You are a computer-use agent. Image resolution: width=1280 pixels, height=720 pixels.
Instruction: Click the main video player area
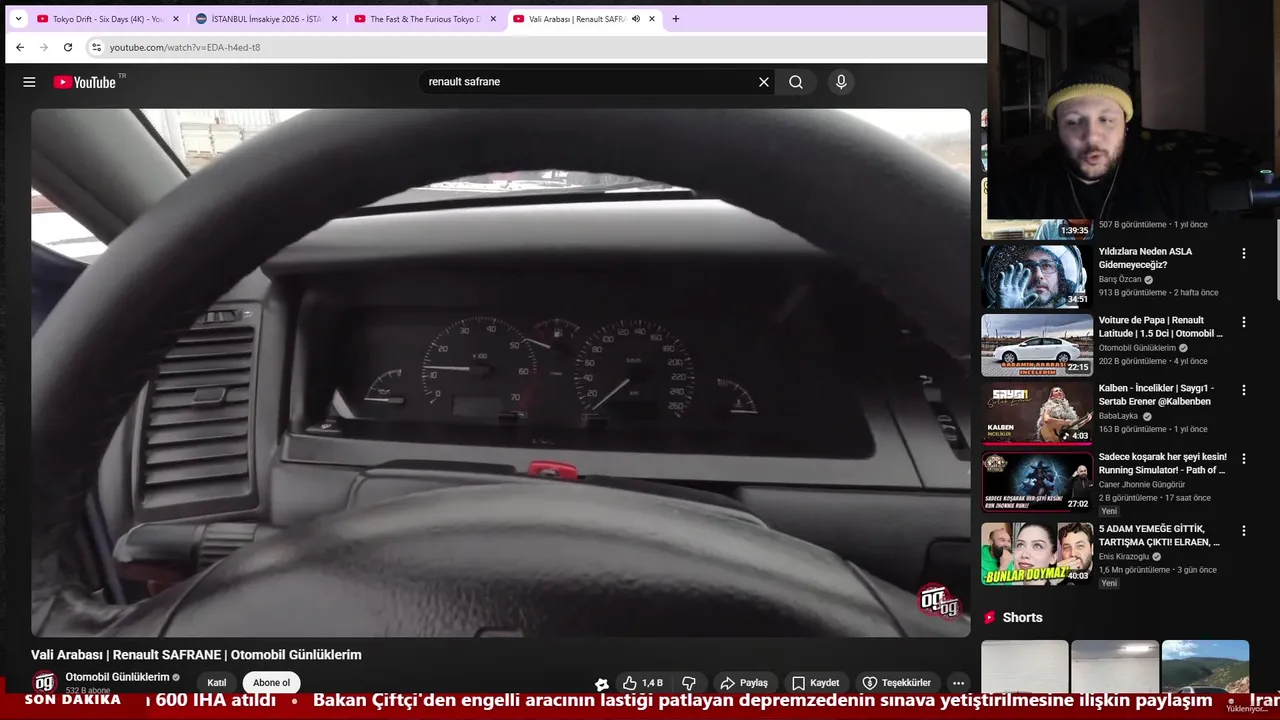[500, 372]
